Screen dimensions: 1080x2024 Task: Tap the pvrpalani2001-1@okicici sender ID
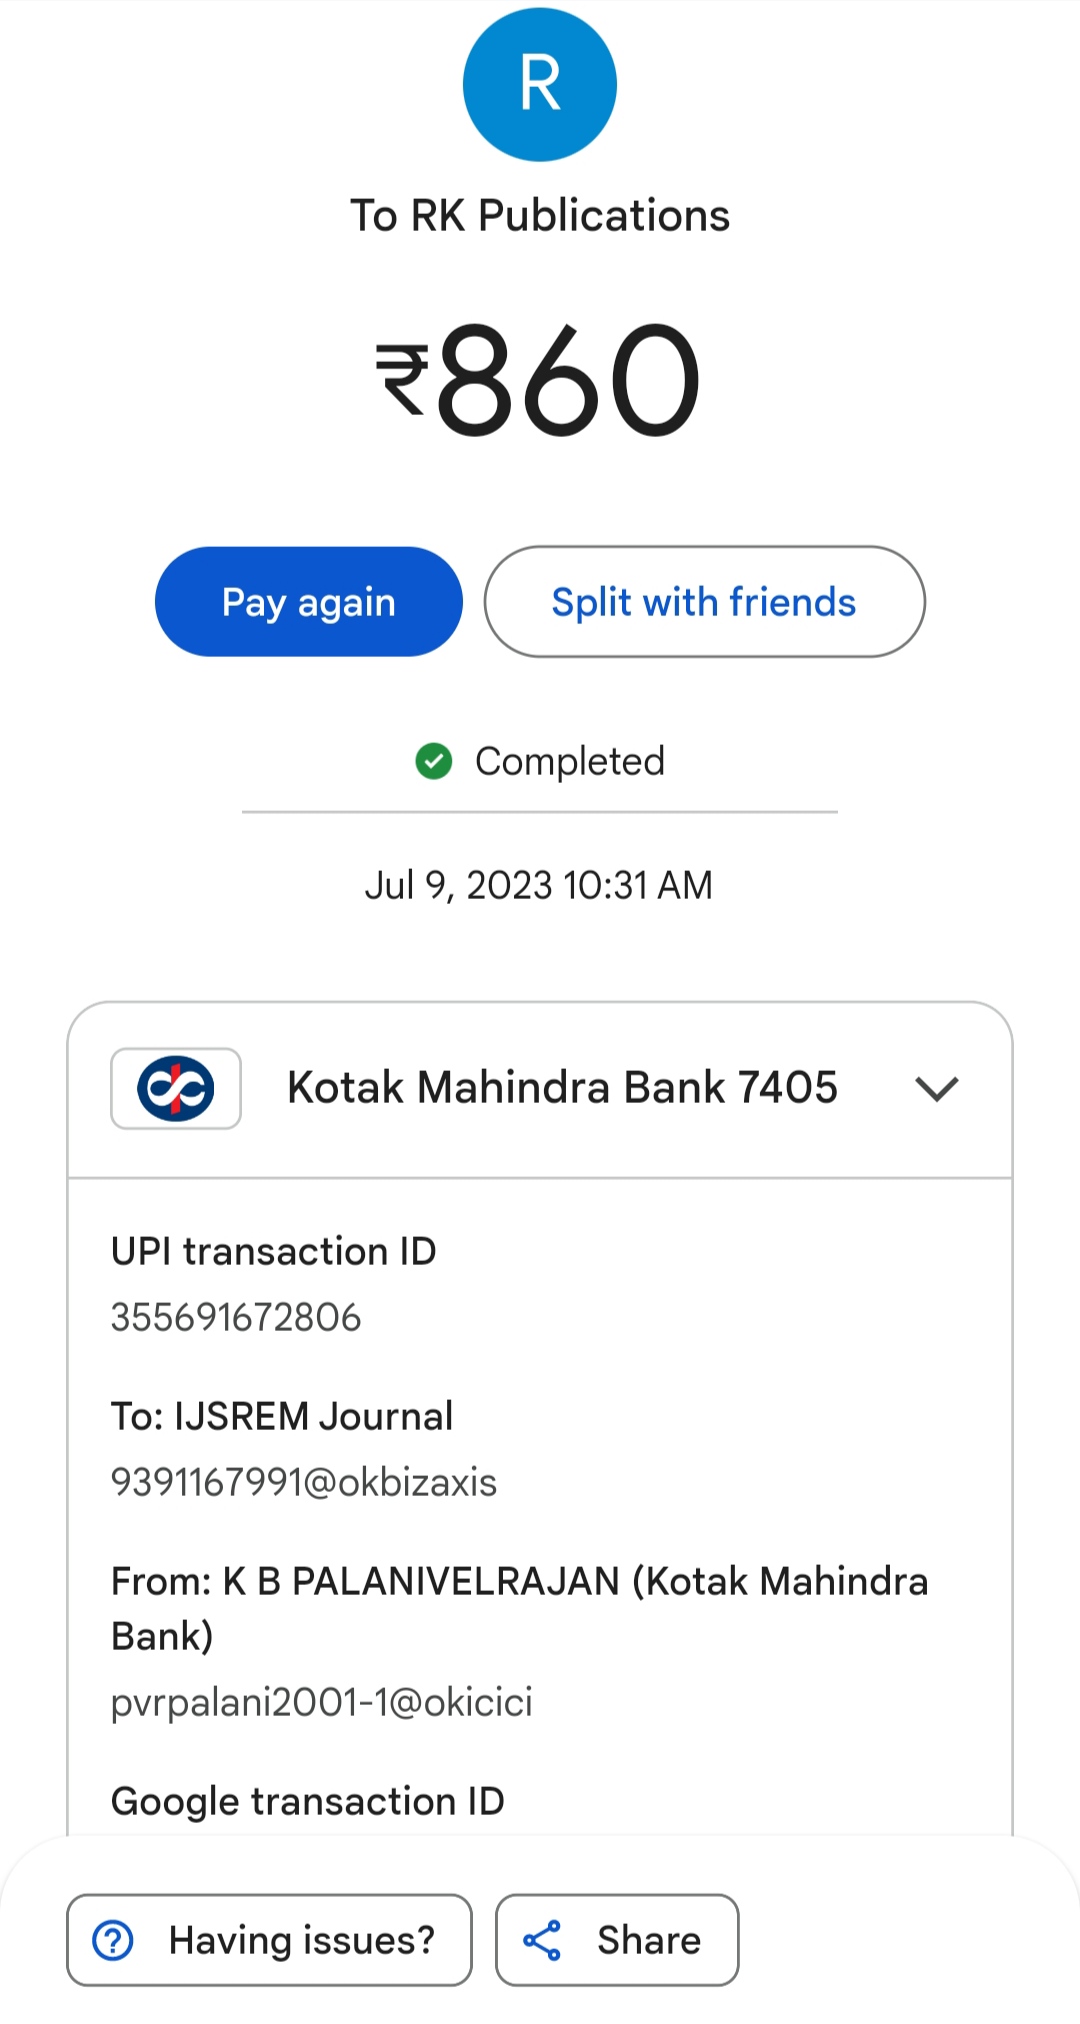[322, 1702]
